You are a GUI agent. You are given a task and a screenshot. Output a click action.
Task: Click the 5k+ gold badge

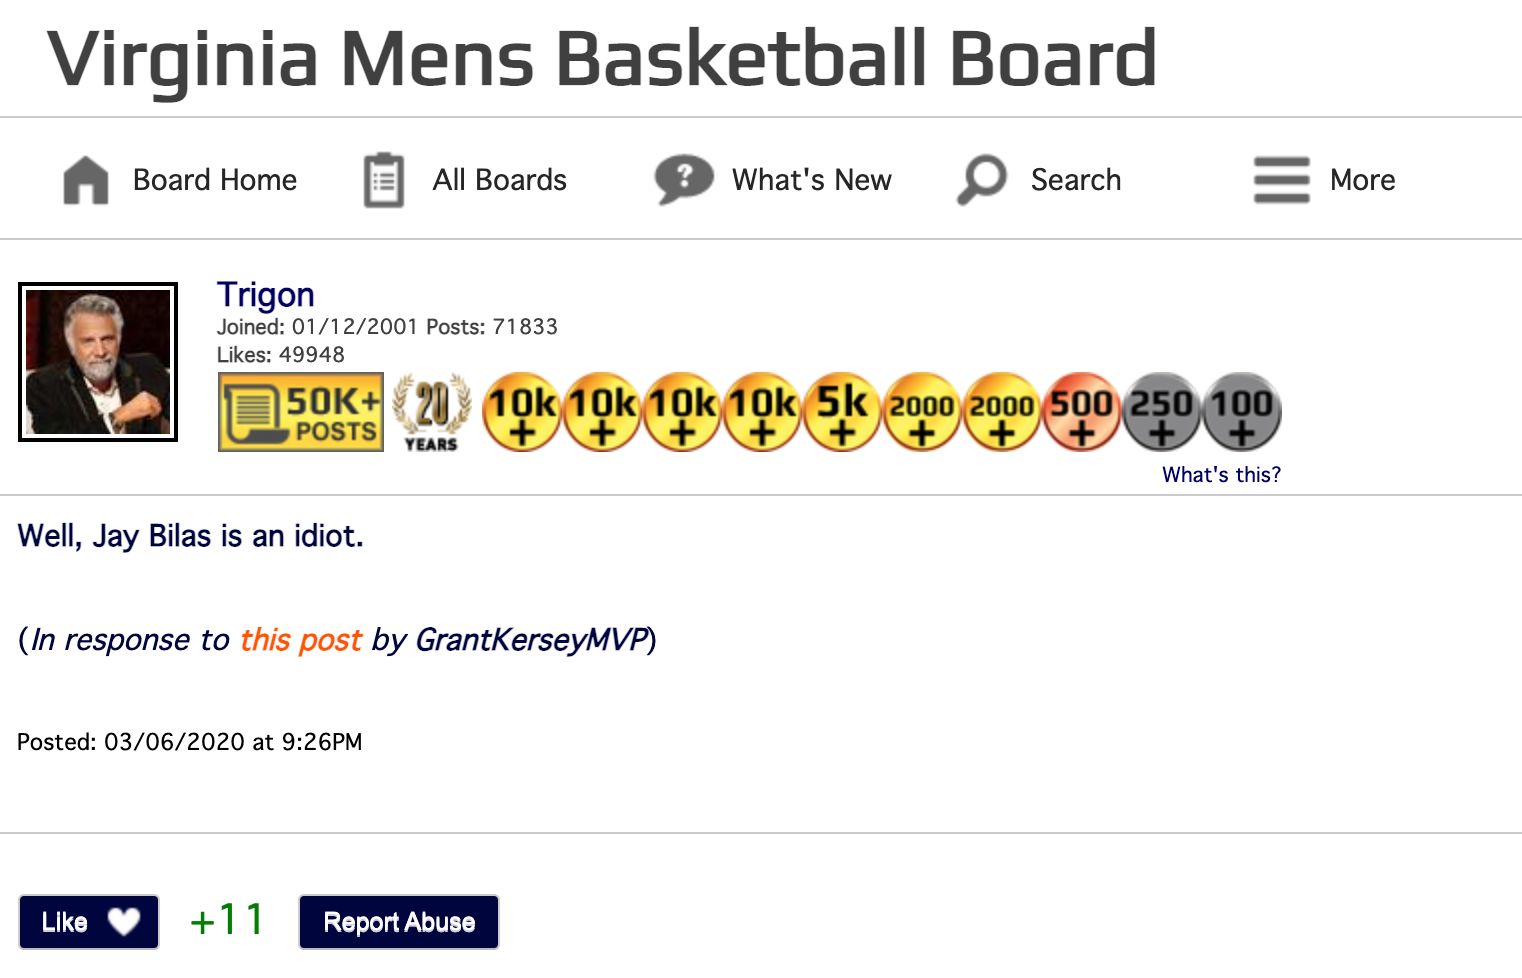842,412
